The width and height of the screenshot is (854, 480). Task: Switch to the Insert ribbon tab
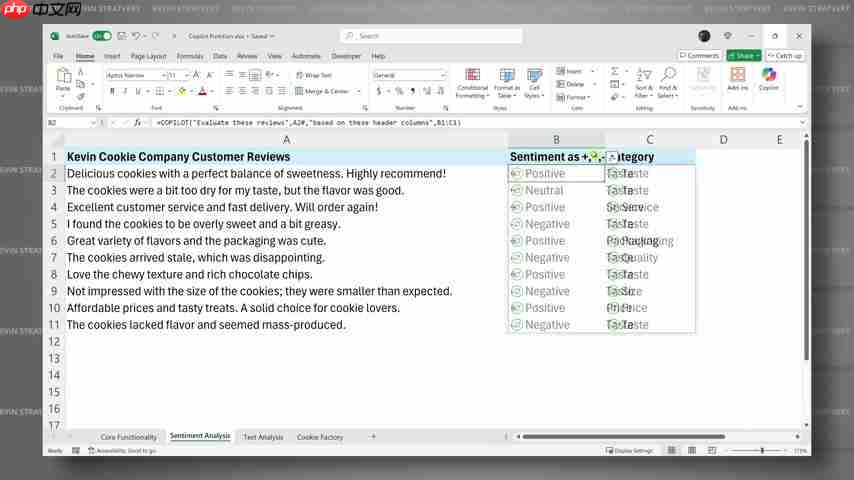coord(112,56)
